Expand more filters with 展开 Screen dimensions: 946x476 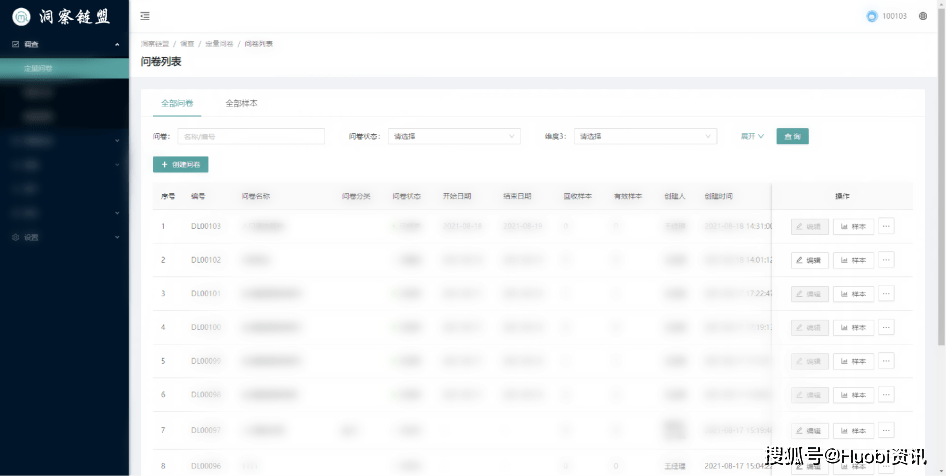751,136
